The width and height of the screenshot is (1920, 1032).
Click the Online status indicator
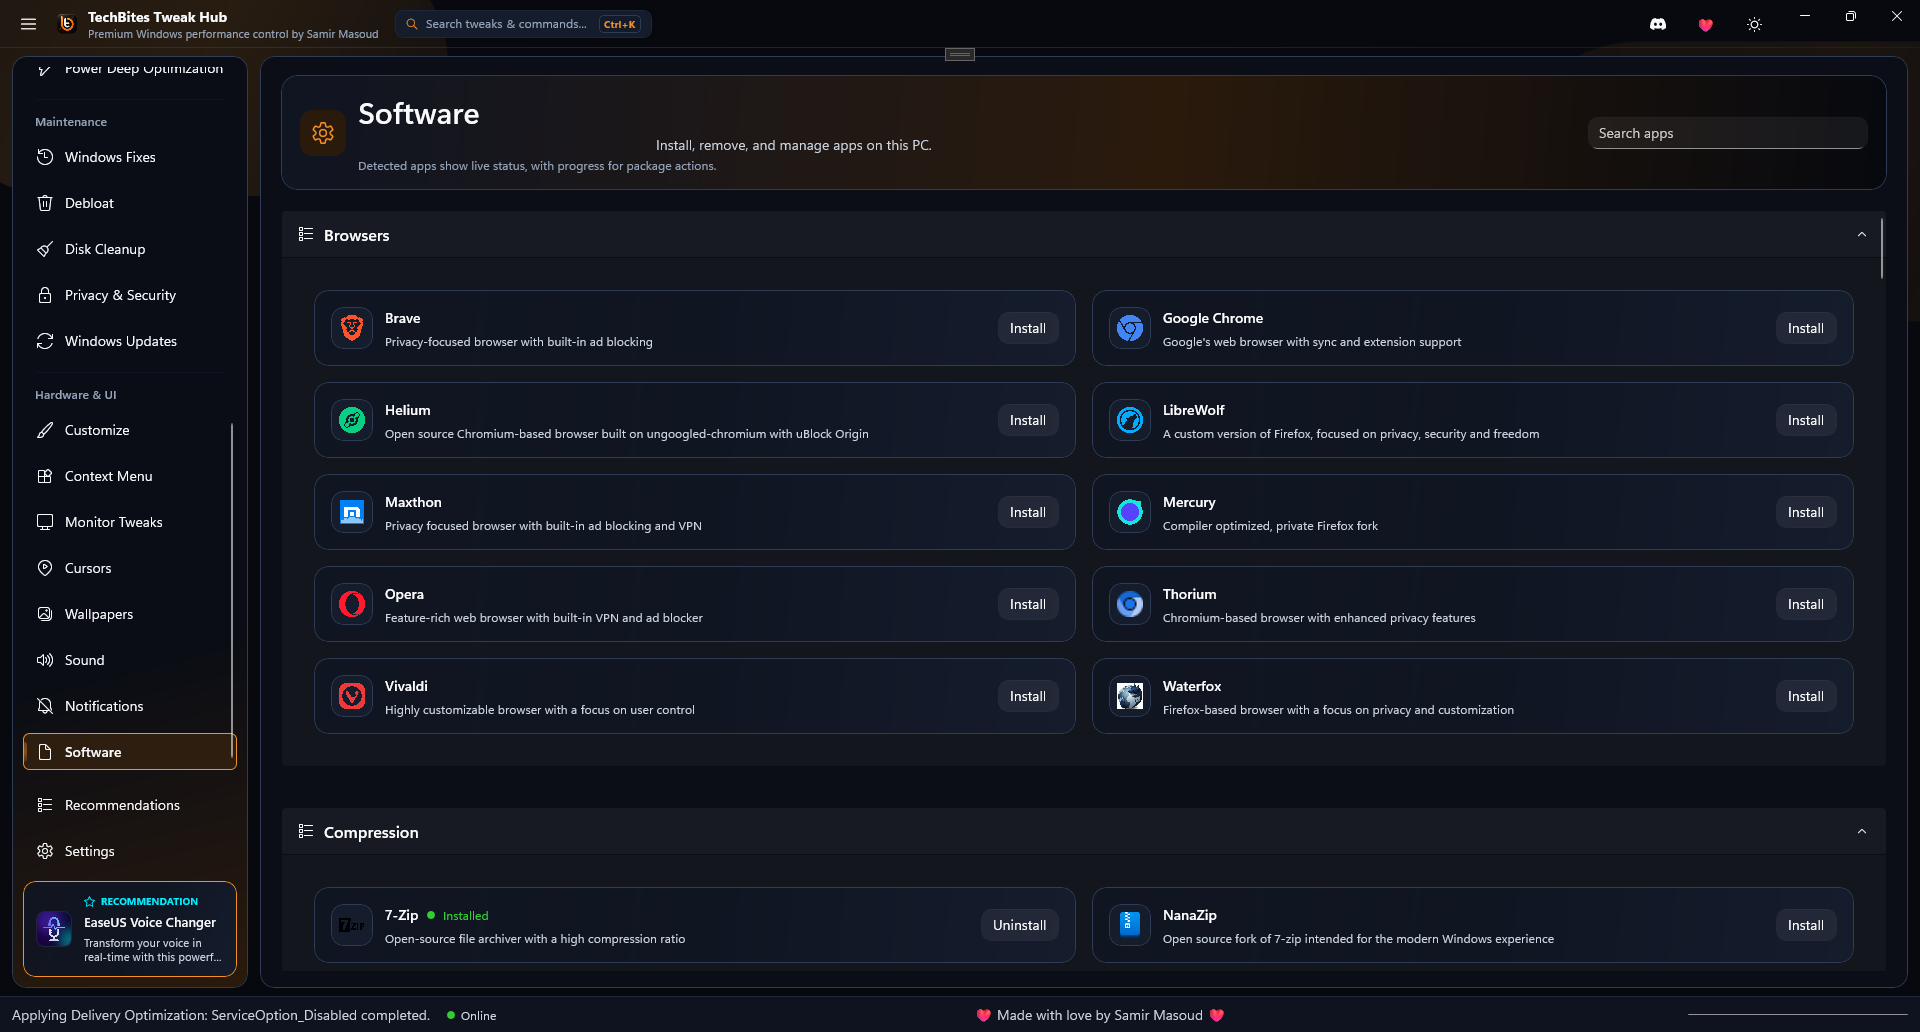tap(471, 1015)
